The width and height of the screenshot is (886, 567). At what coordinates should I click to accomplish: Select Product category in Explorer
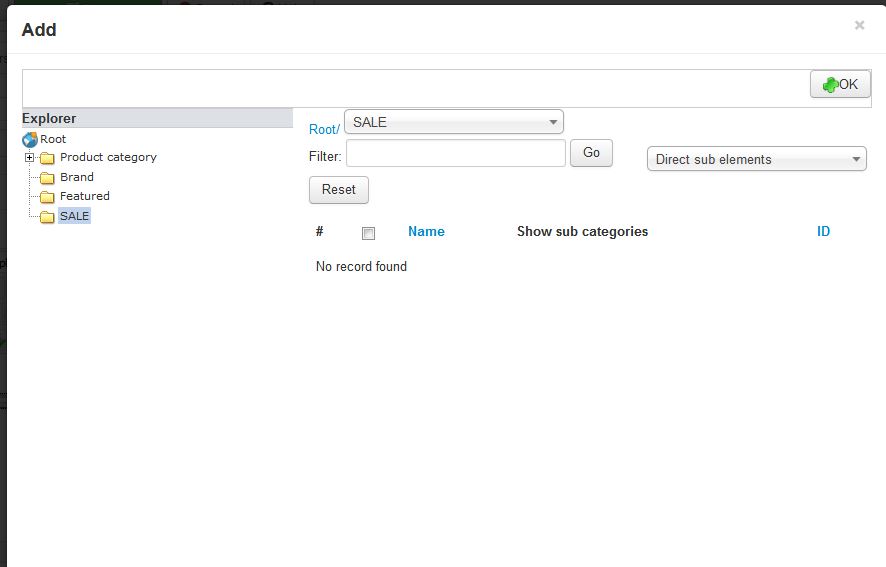(108, 157)
